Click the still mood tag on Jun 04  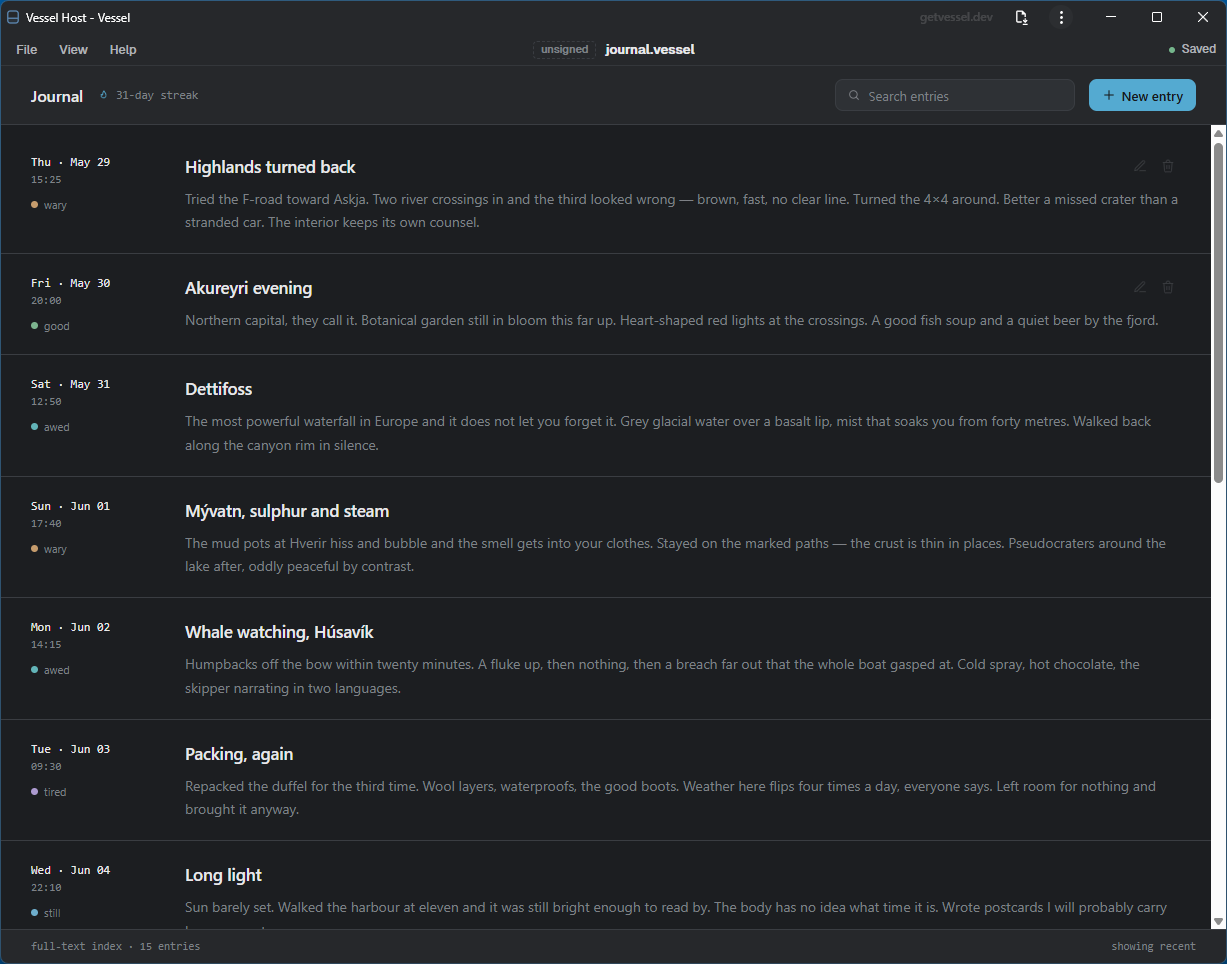click(x=46, y=913)
